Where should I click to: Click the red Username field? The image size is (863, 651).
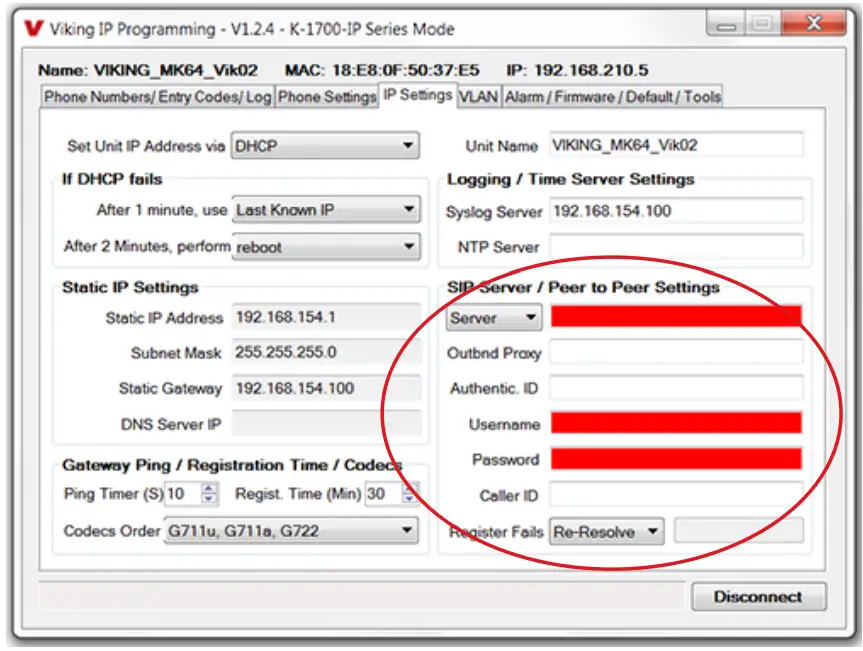click(x=676, y=423)
